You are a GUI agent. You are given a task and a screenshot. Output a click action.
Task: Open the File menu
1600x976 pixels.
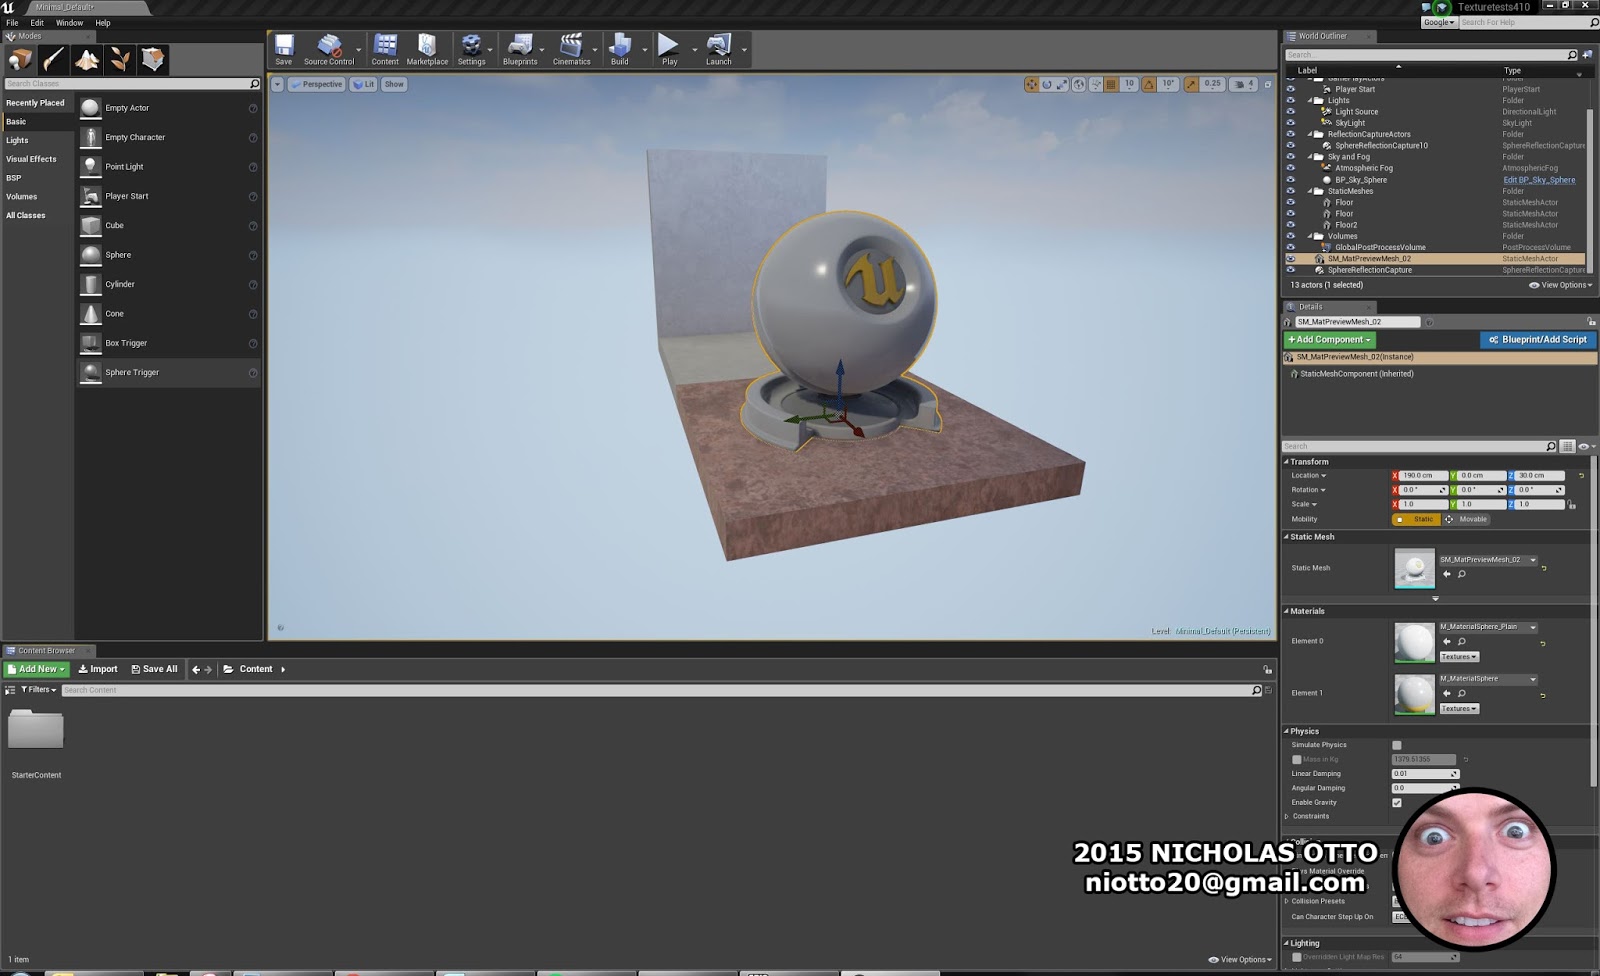[x=12, y=22]
